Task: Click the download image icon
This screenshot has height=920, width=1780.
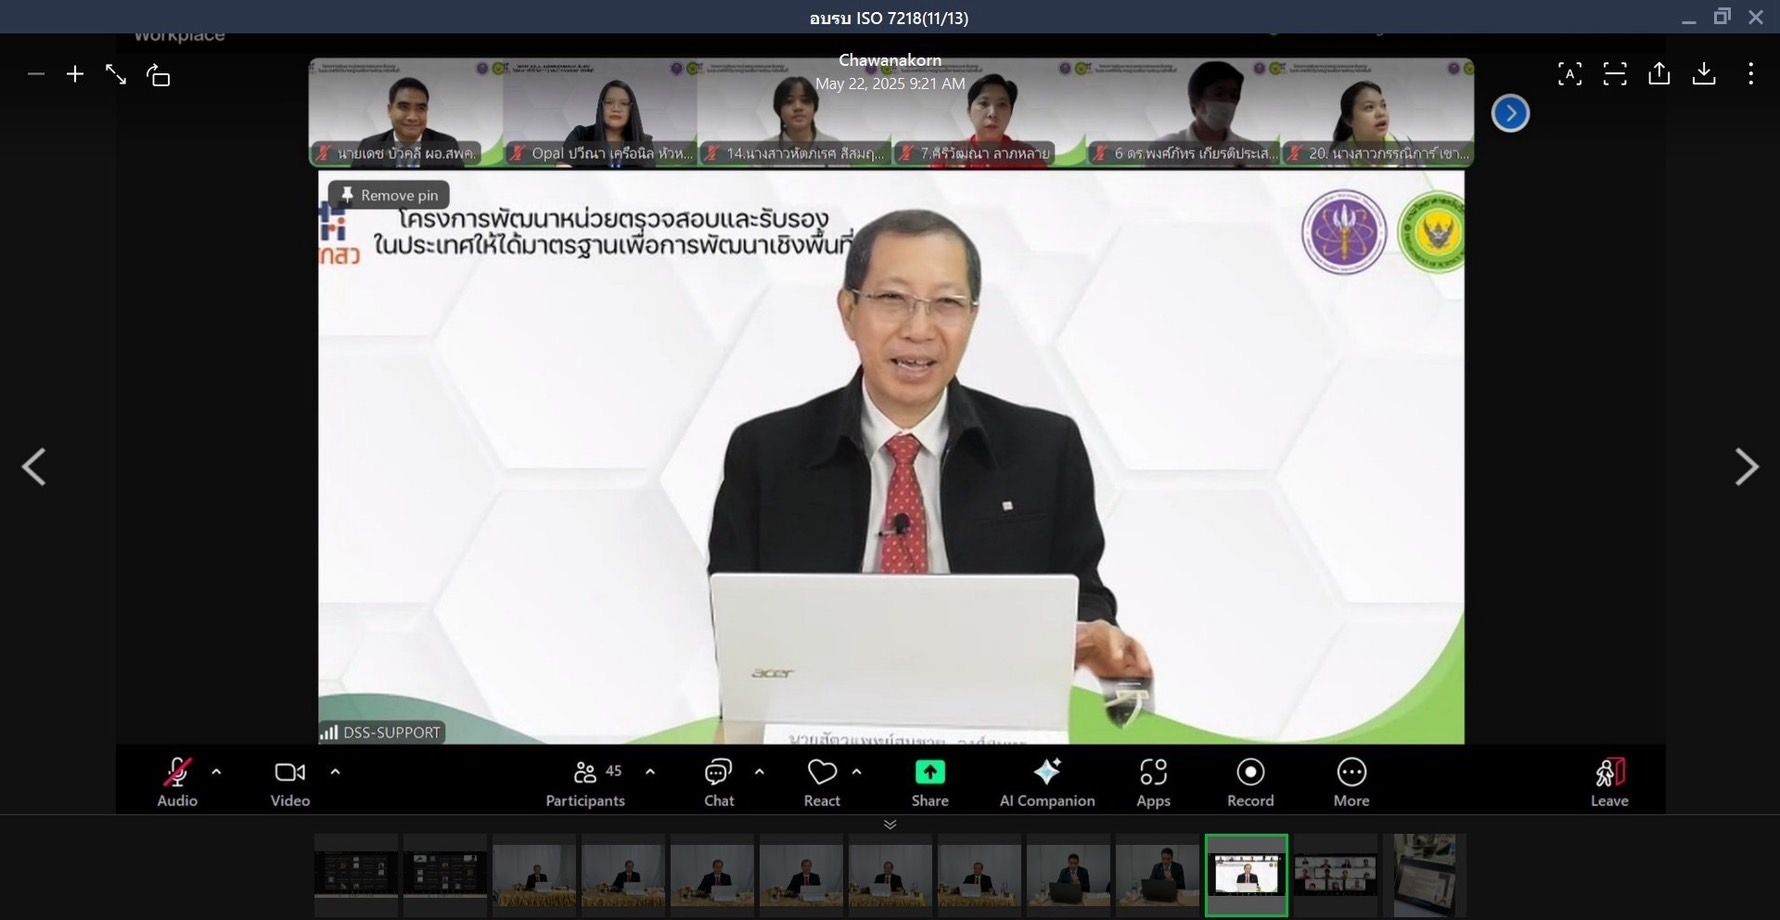Action: click(1704, 73)
